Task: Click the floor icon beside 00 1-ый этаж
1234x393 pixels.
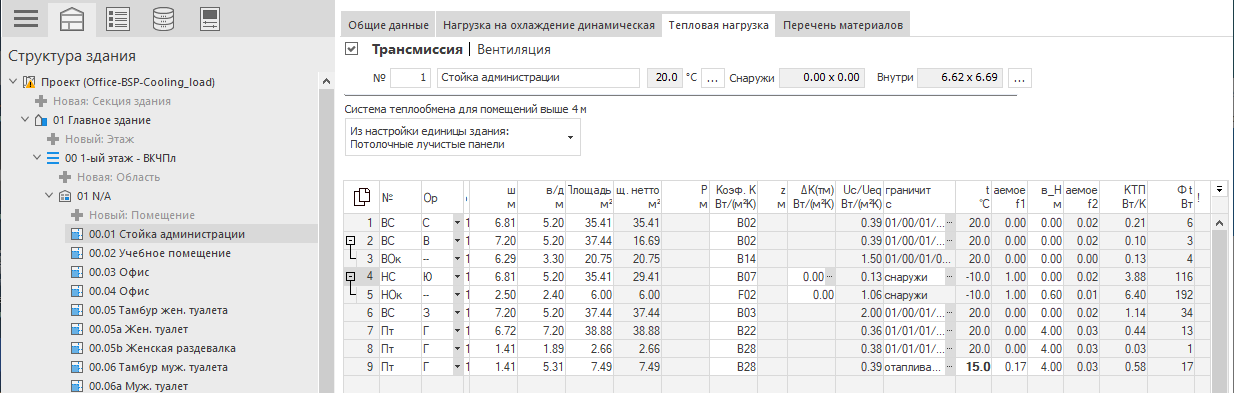Action: pyautogui.click(x=53, y=158)
